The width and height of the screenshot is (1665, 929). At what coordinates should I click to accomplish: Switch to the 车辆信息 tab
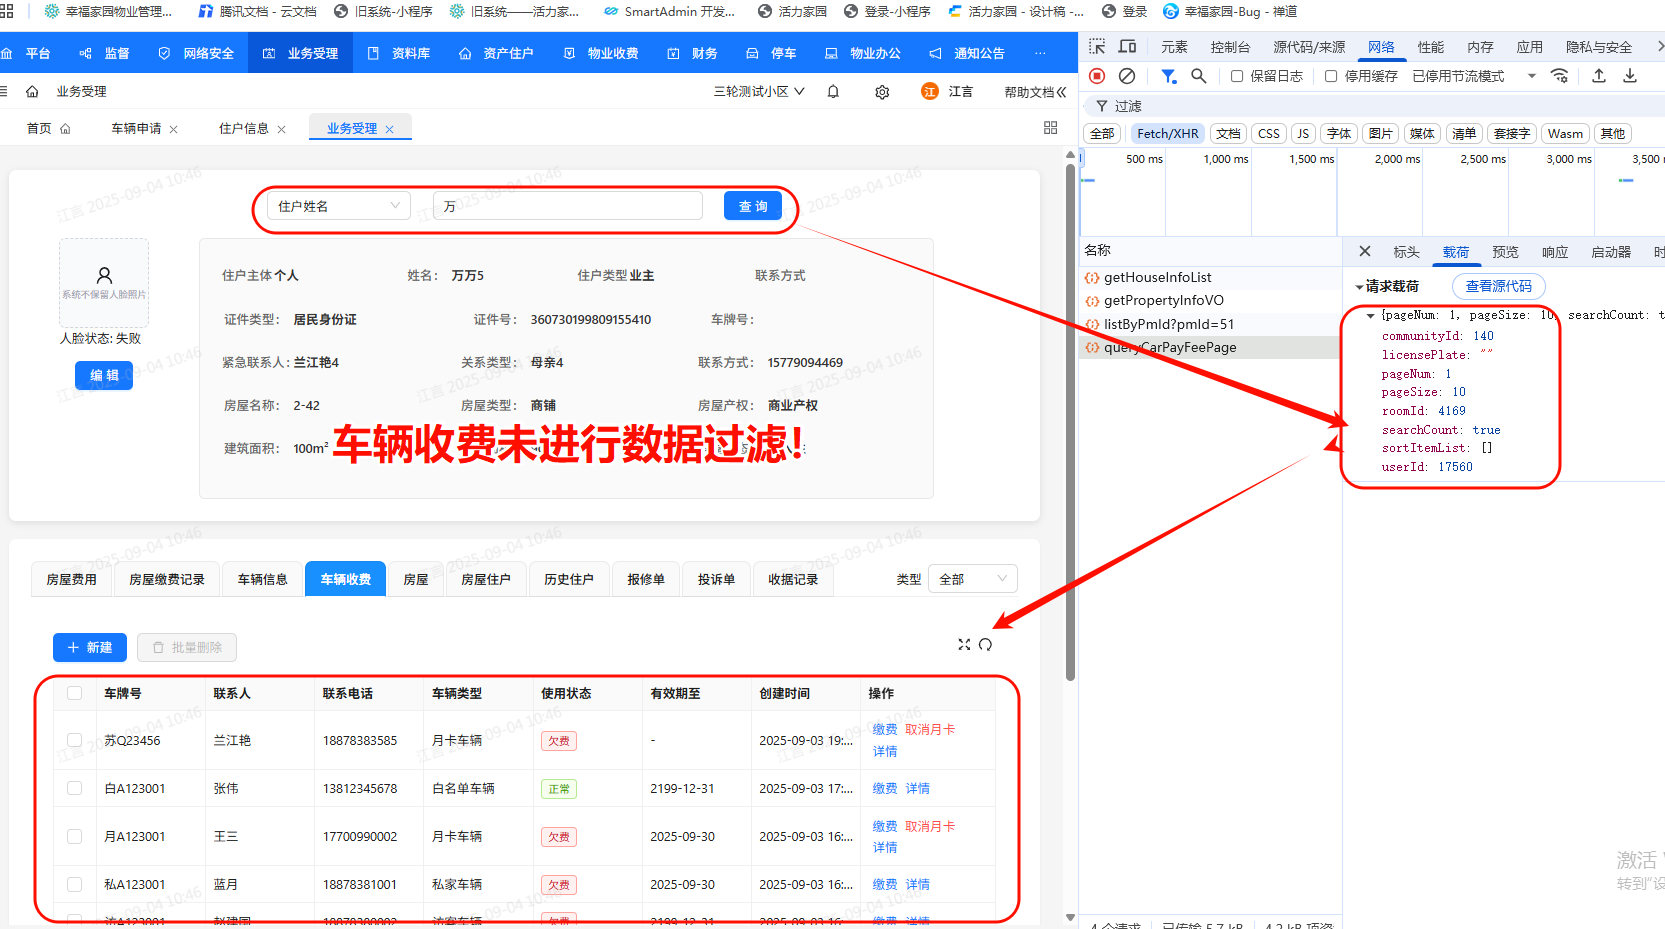click(262, 579)
